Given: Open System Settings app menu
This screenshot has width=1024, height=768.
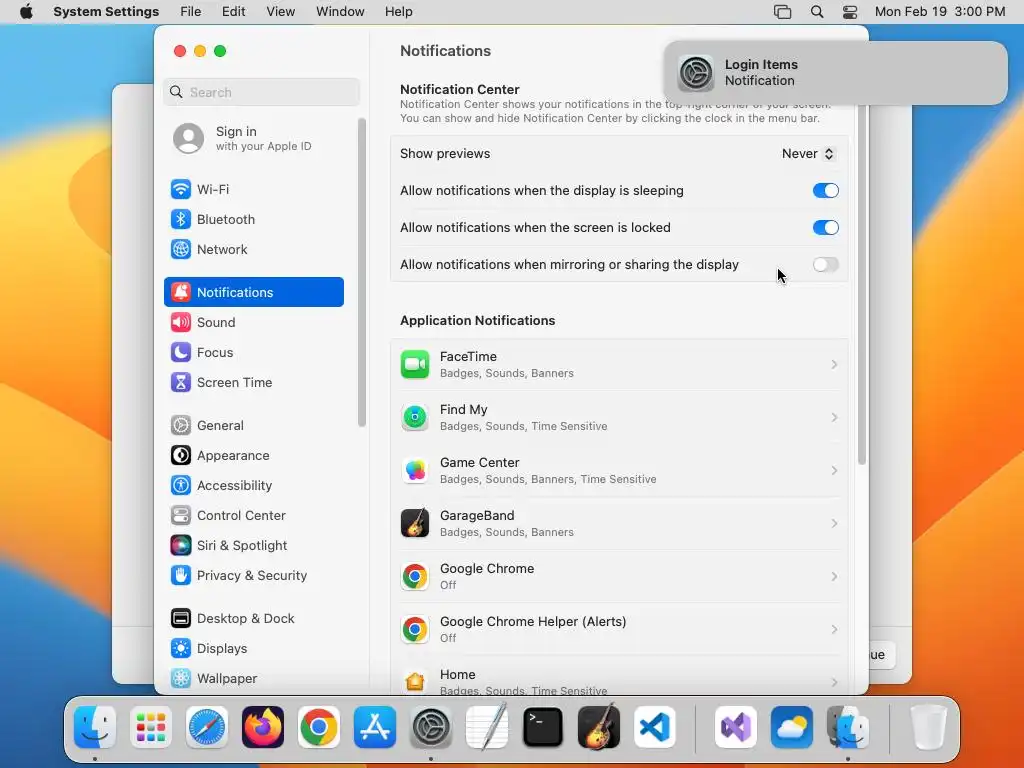Looking at the screenshot, I should (x=106, y=12).
